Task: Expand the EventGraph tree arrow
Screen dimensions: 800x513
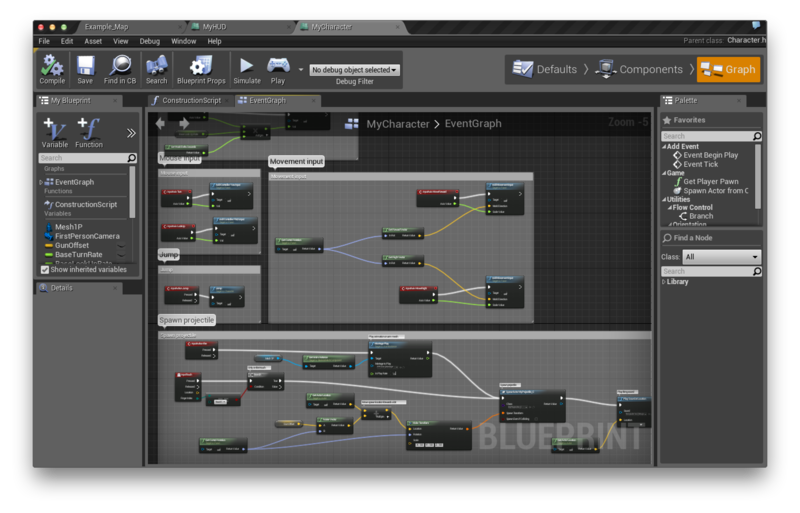Action: 41,182
